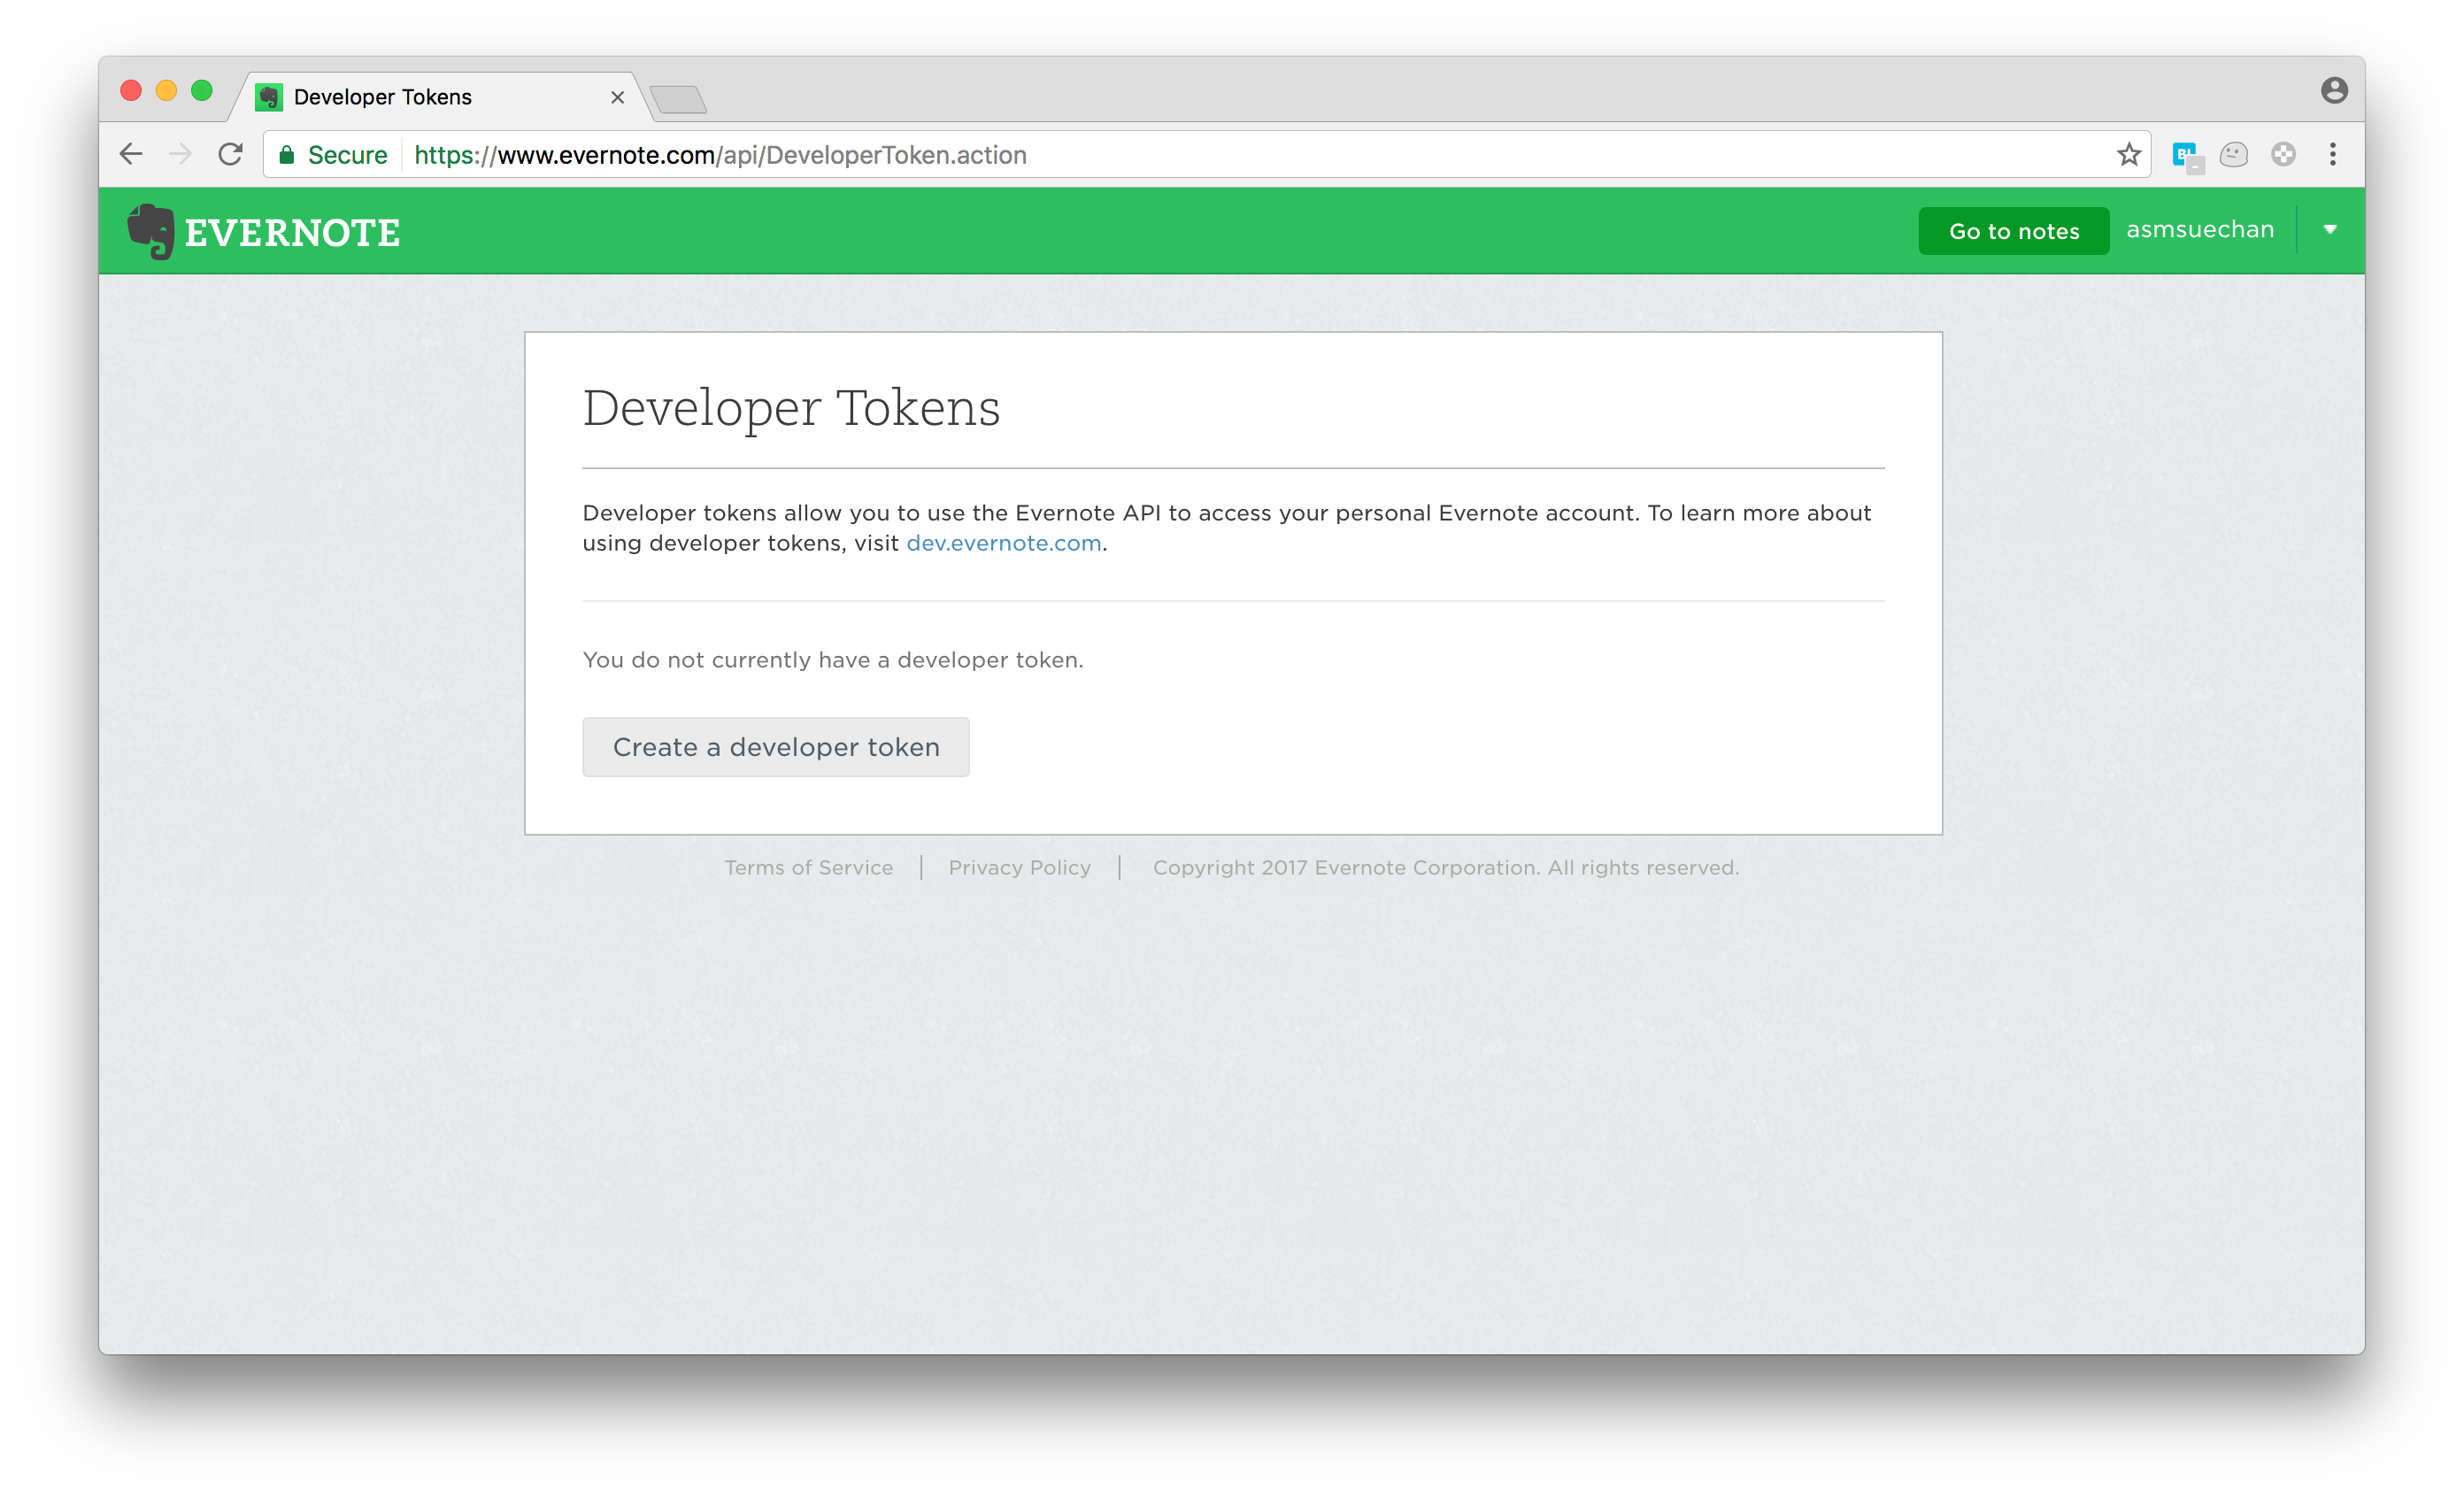This screenshot has width=2464, height=1496.
Task: Bookmark this page with the star icon
Action: click(x=2128, y=155)
